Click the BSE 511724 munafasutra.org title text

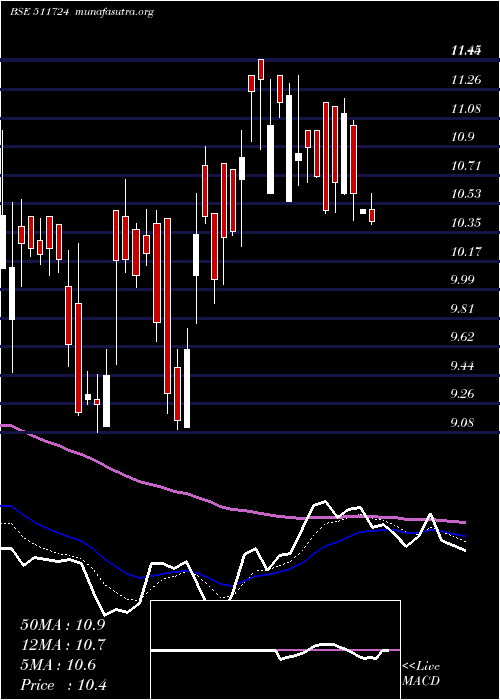point(82,12)
